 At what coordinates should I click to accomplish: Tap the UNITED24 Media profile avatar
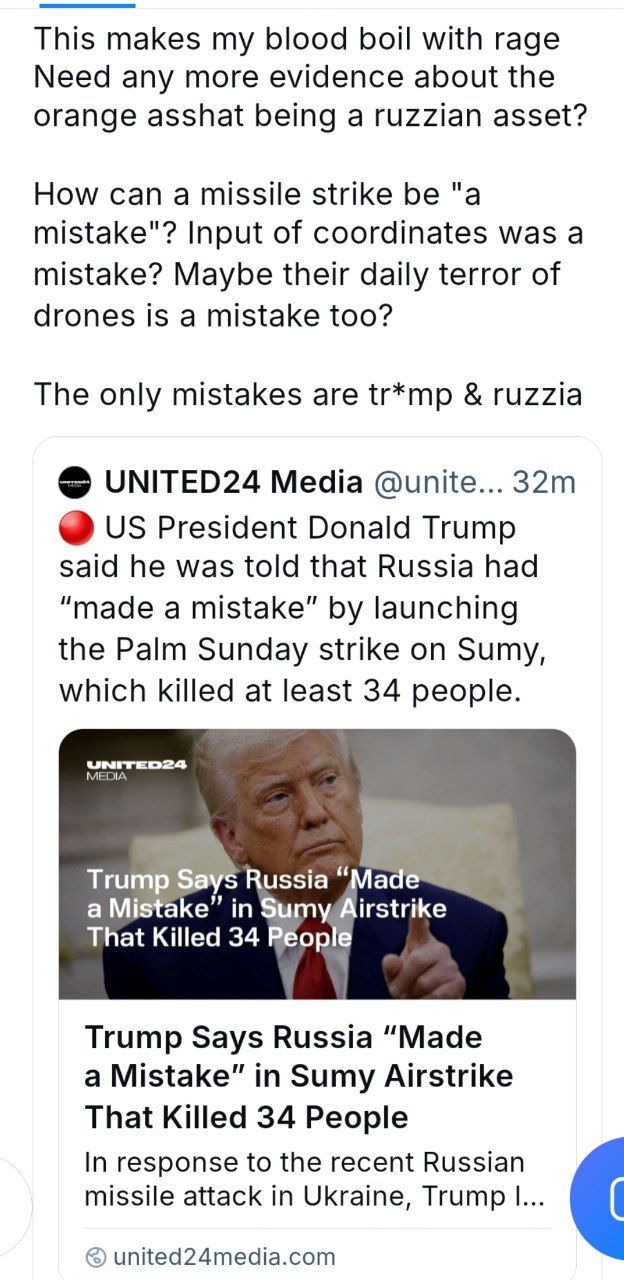76,482
